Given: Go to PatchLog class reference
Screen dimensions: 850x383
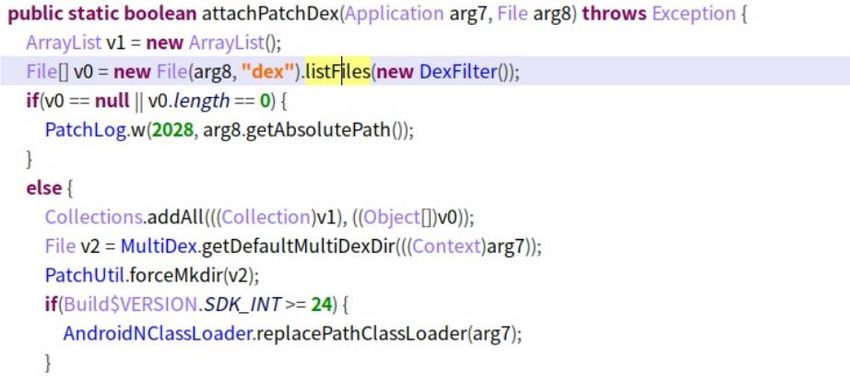Looking at the screenshot, I should 85,130.
